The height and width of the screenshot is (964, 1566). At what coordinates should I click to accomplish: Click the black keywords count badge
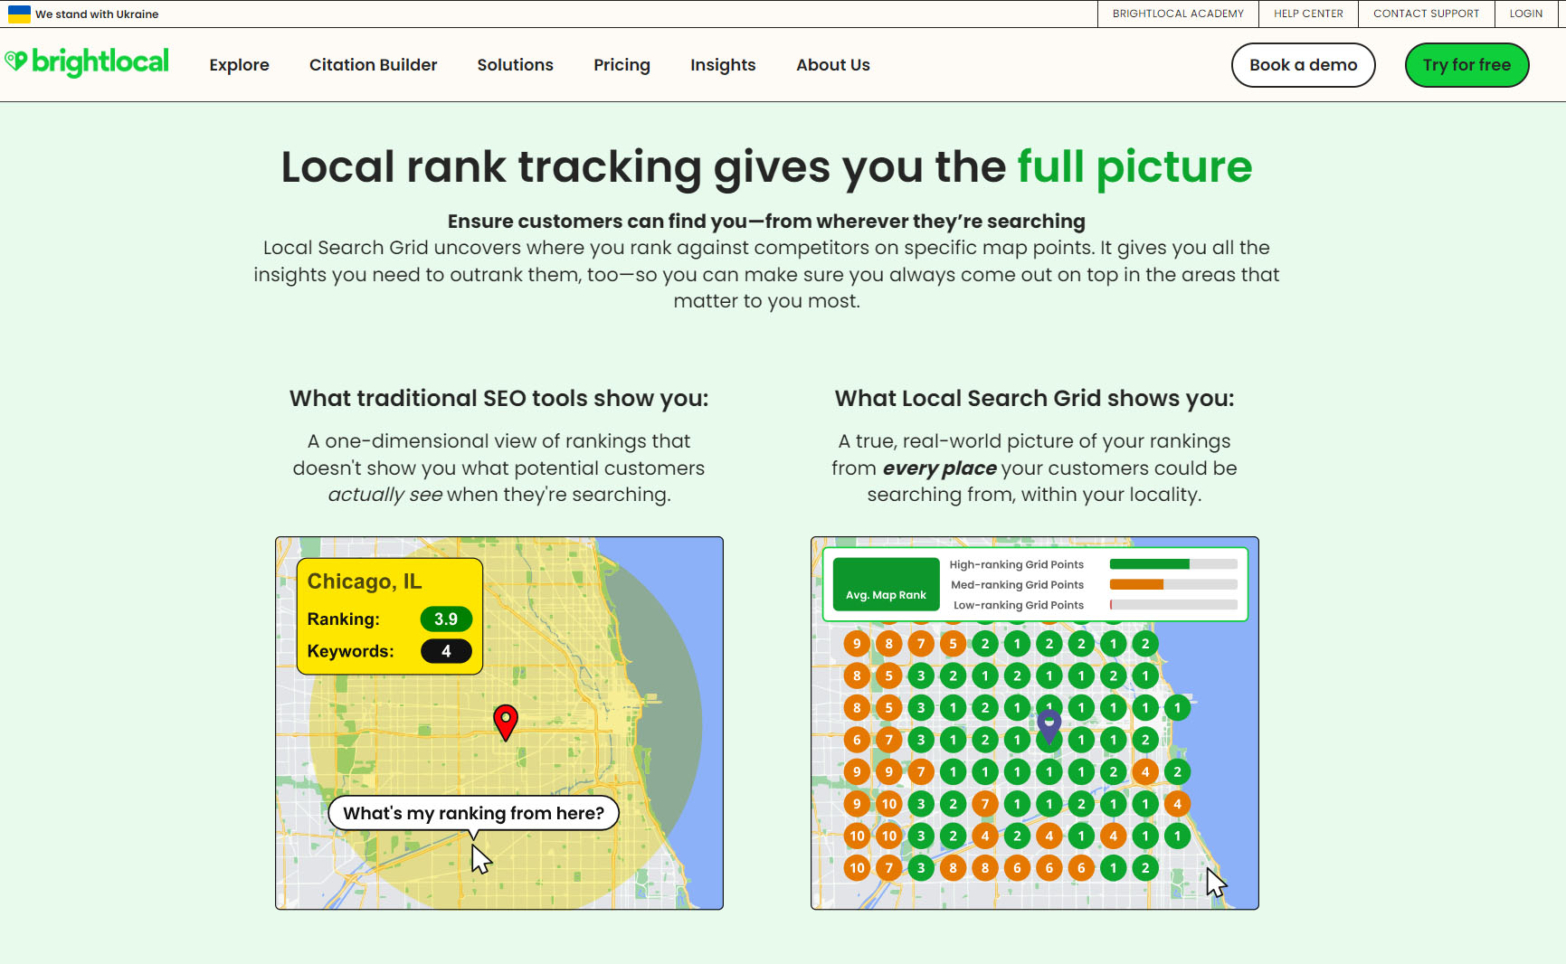pyautogui.click(x=446, y=651)
